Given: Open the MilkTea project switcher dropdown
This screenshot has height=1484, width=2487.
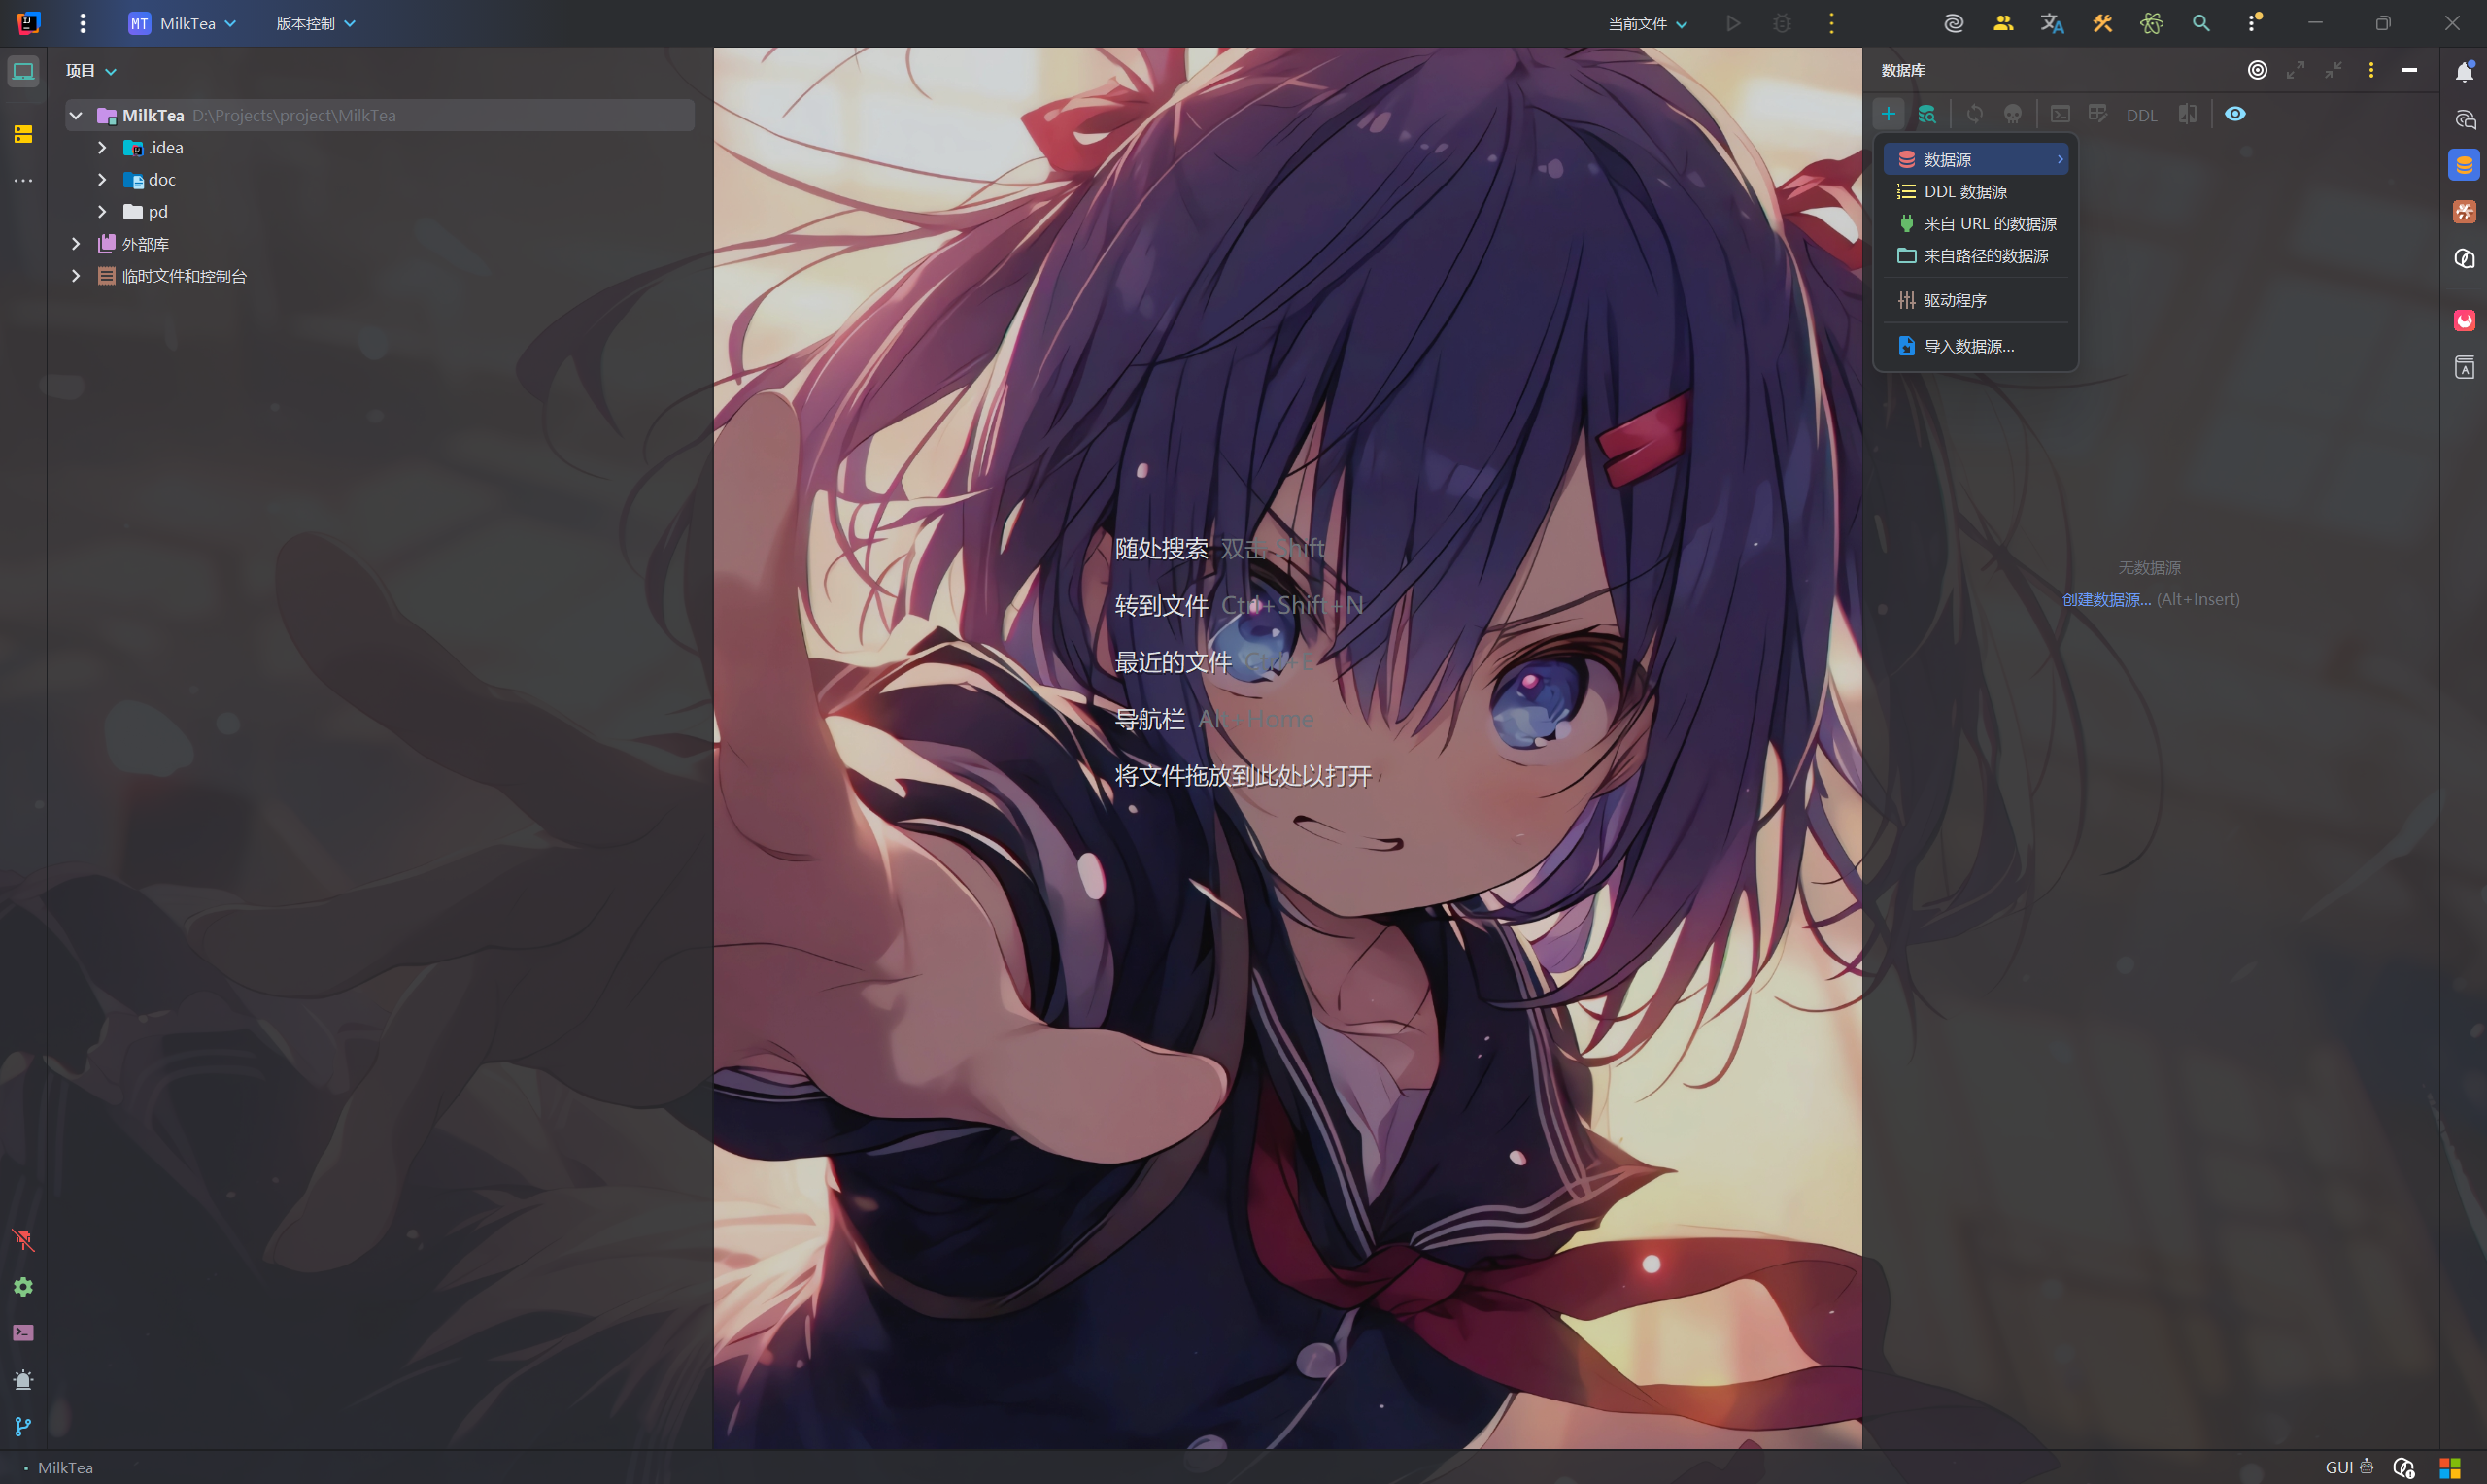Looking at the screenshot, I should (x=182, y=23).
